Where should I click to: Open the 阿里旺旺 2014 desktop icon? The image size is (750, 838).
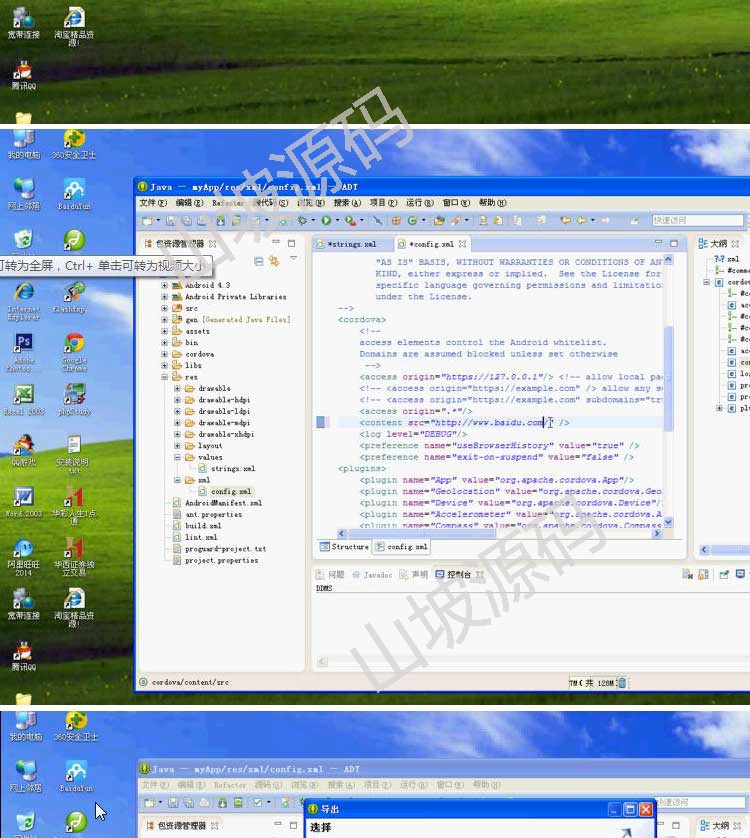click(x=24, y=557)
